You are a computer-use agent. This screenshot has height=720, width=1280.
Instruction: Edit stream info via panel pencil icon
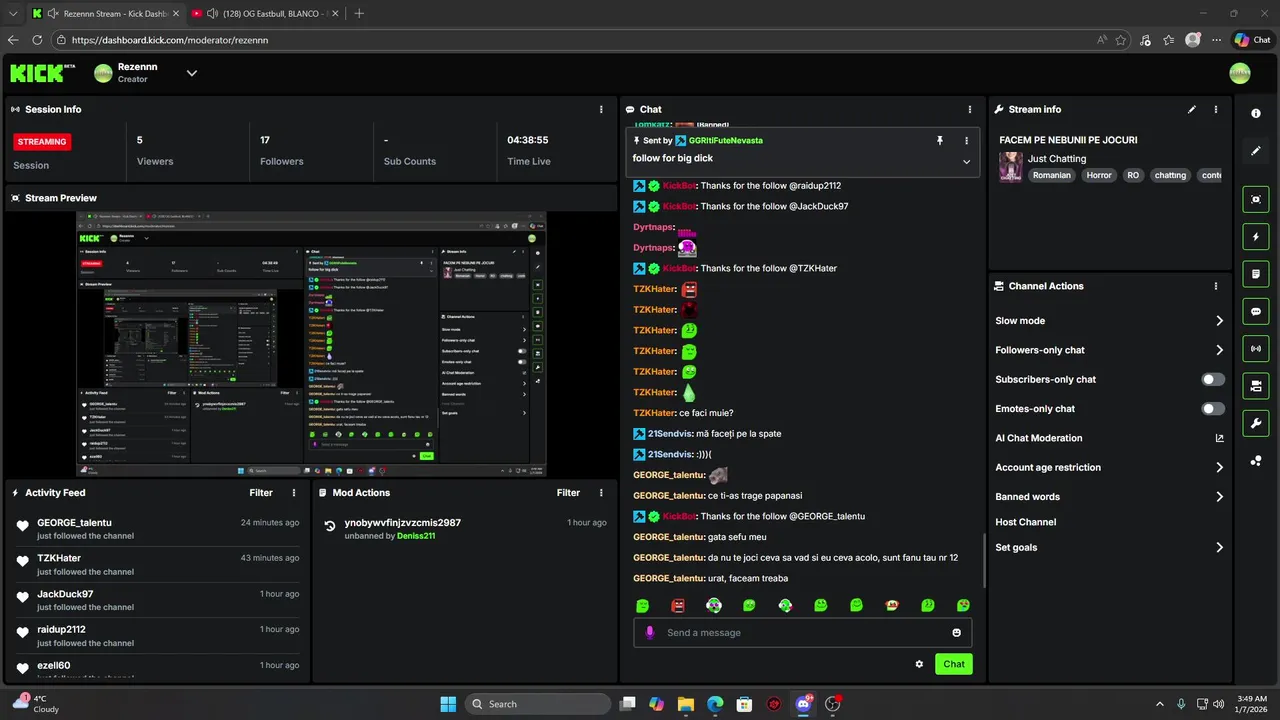(x=1192, y=109)
